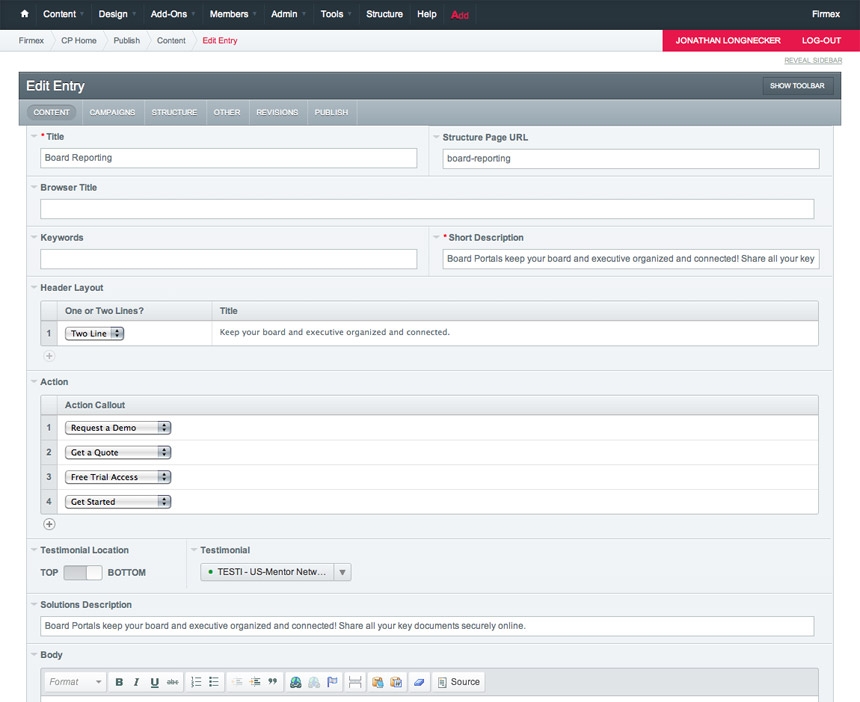The height and width of the screenshot is (702, 860).
Task: Open the Format dropdown in Body editor
Action: pyautogui.click(x=75, y=682)
